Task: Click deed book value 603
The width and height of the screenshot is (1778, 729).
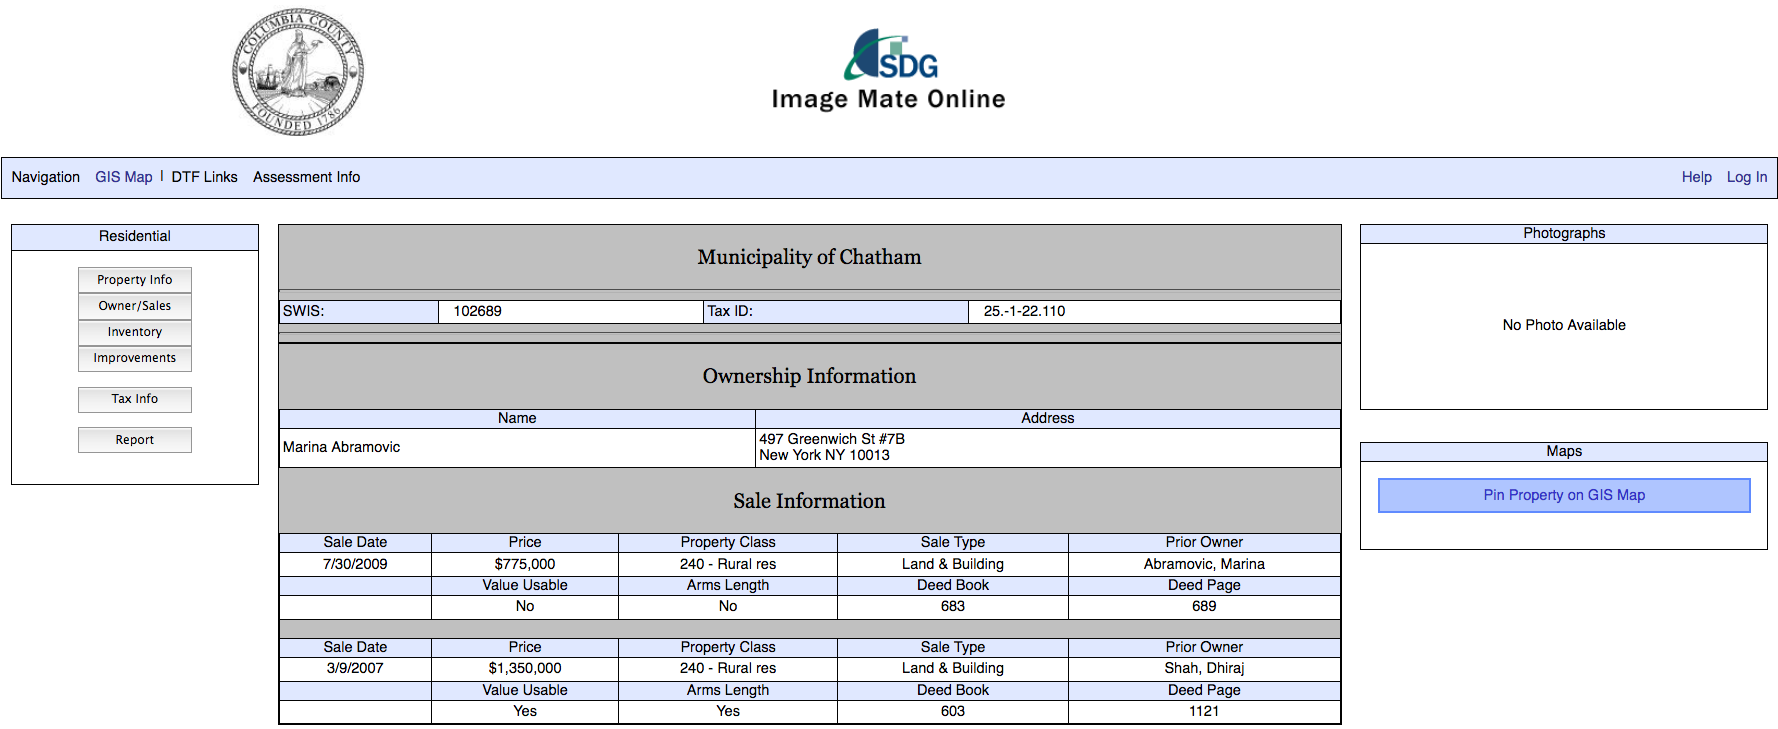Action: 953,711
